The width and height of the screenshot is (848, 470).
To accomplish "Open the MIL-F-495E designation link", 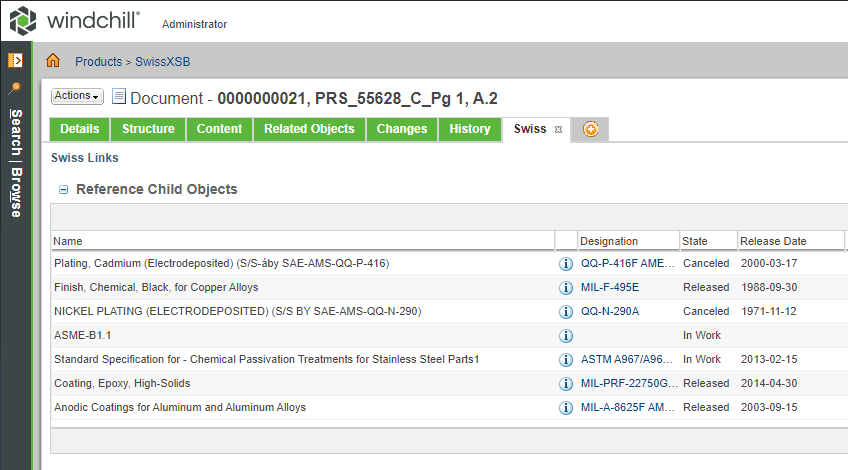I will point(610,287).
